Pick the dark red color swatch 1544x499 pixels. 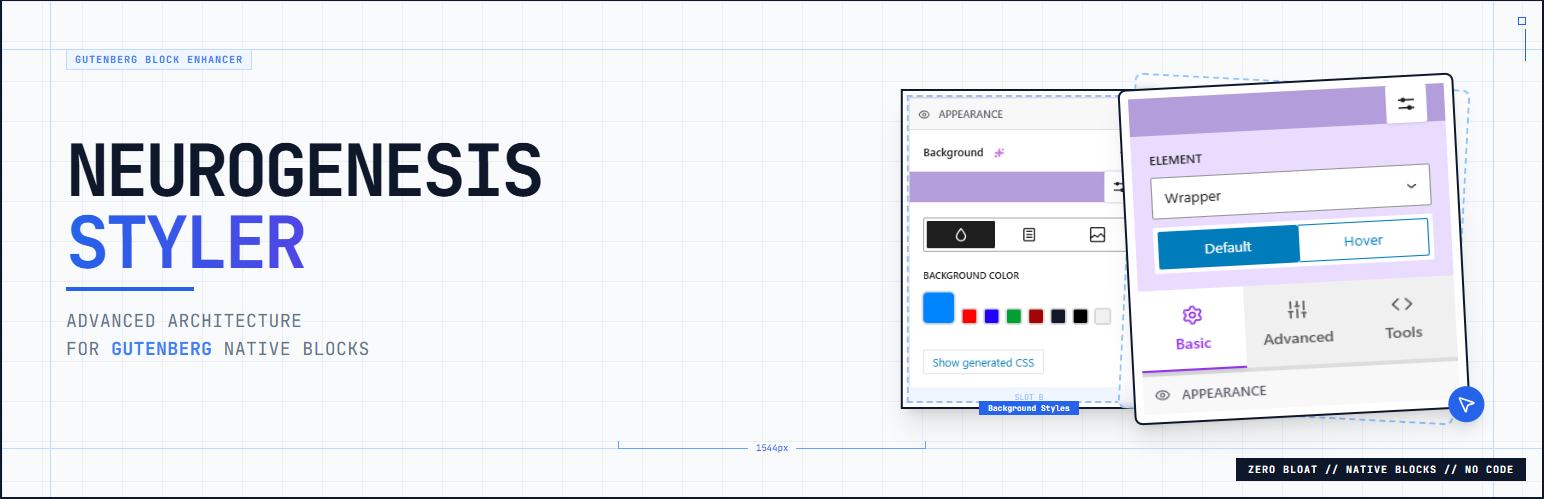[1036, 316]
